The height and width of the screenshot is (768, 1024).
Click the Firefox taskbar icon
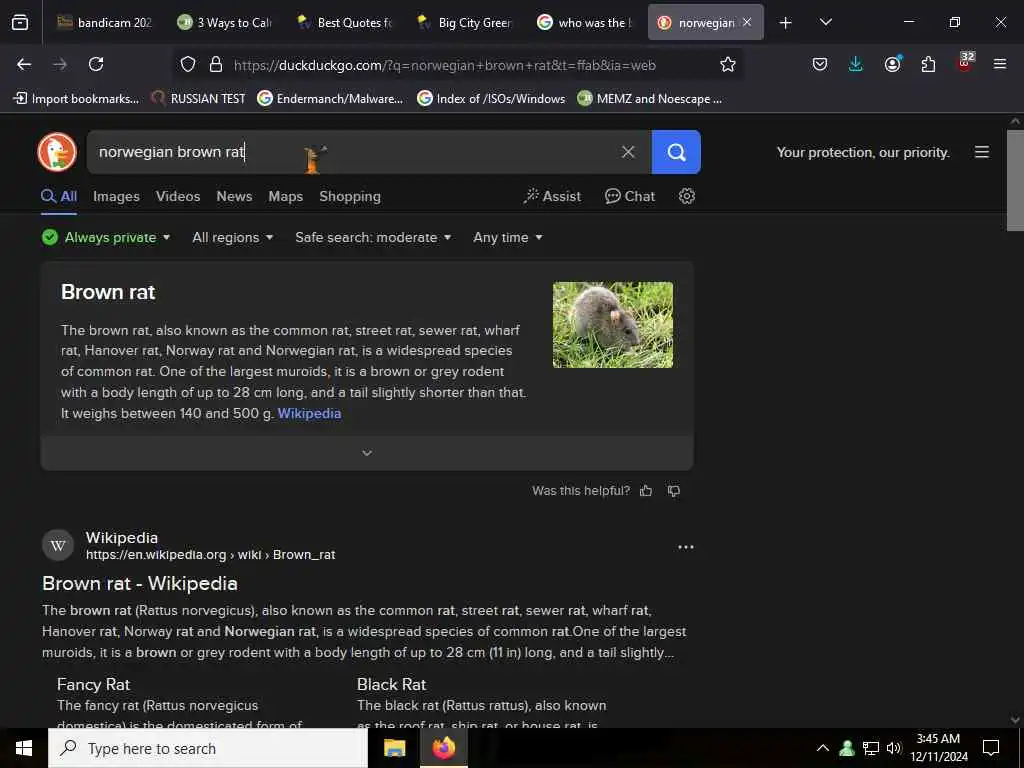[443, 748]
